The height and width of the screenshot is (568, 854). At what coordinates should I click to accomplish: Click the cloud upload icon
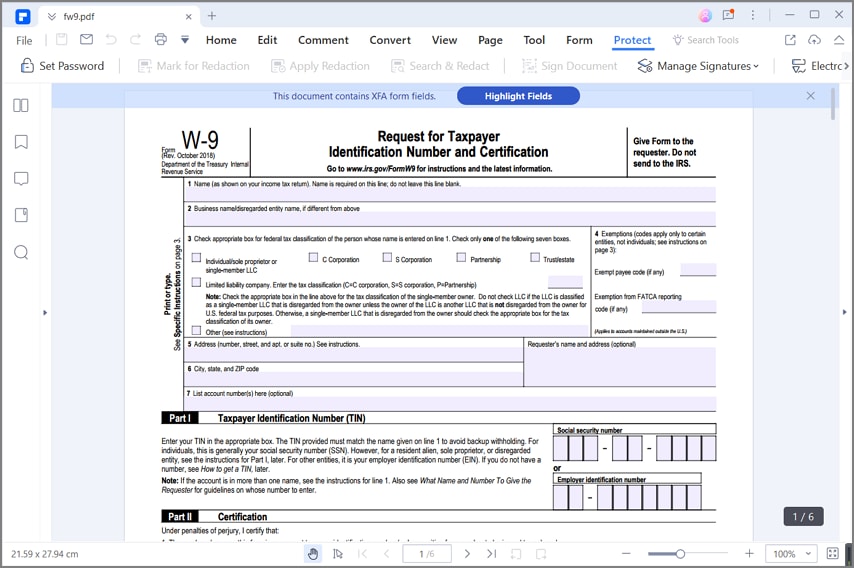tap(814, 39)
